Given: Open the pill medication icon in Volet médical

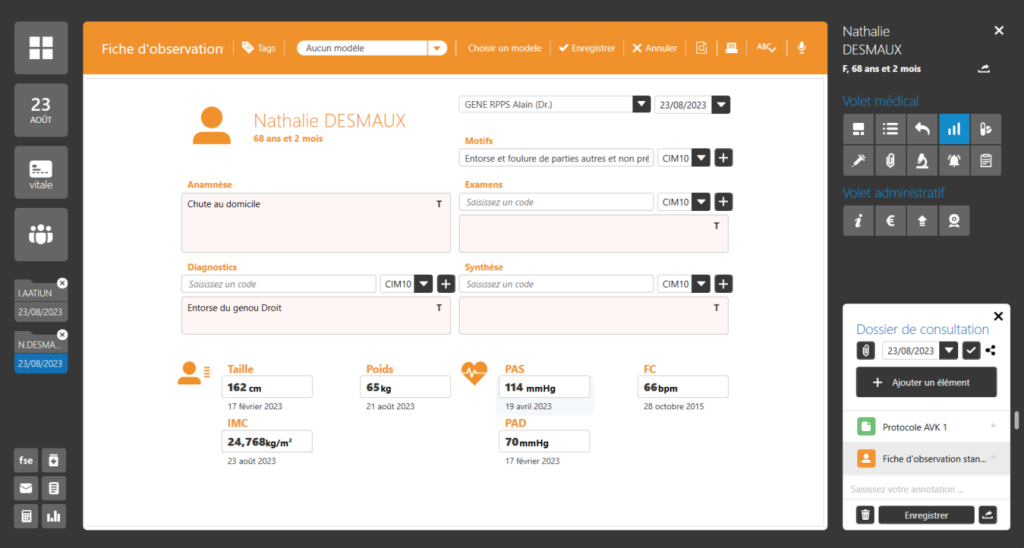Looking at the screenshot, I should pos(986,128).
